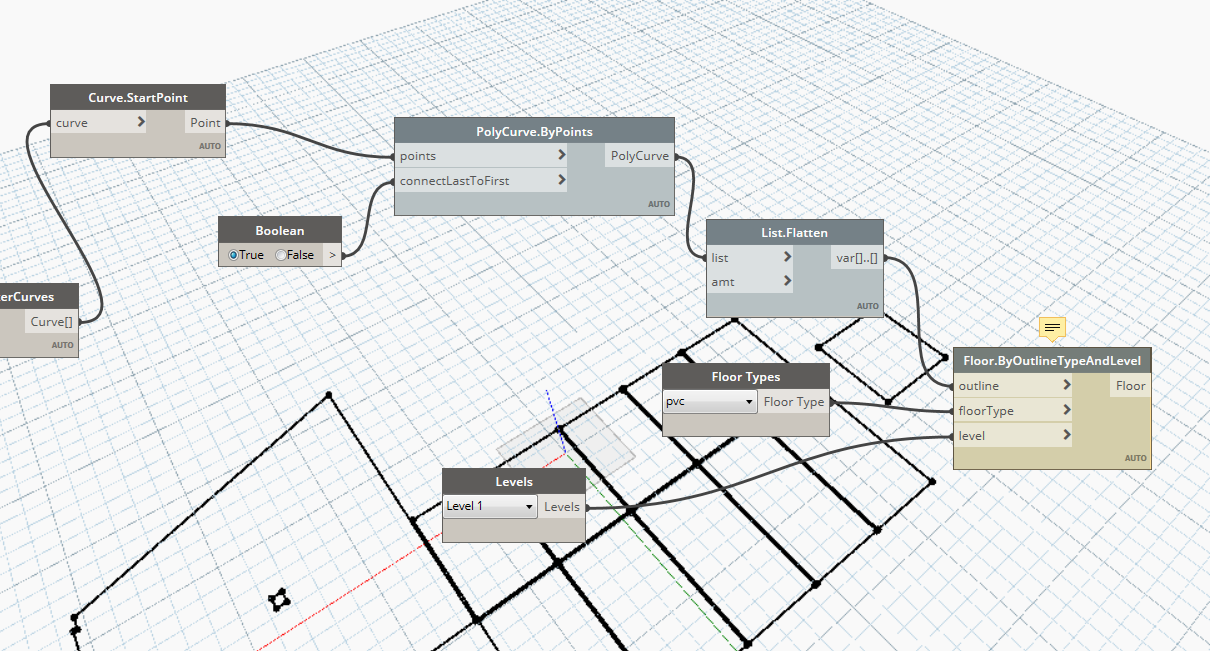Open the pvc floor type dropdown

(710, 402)
